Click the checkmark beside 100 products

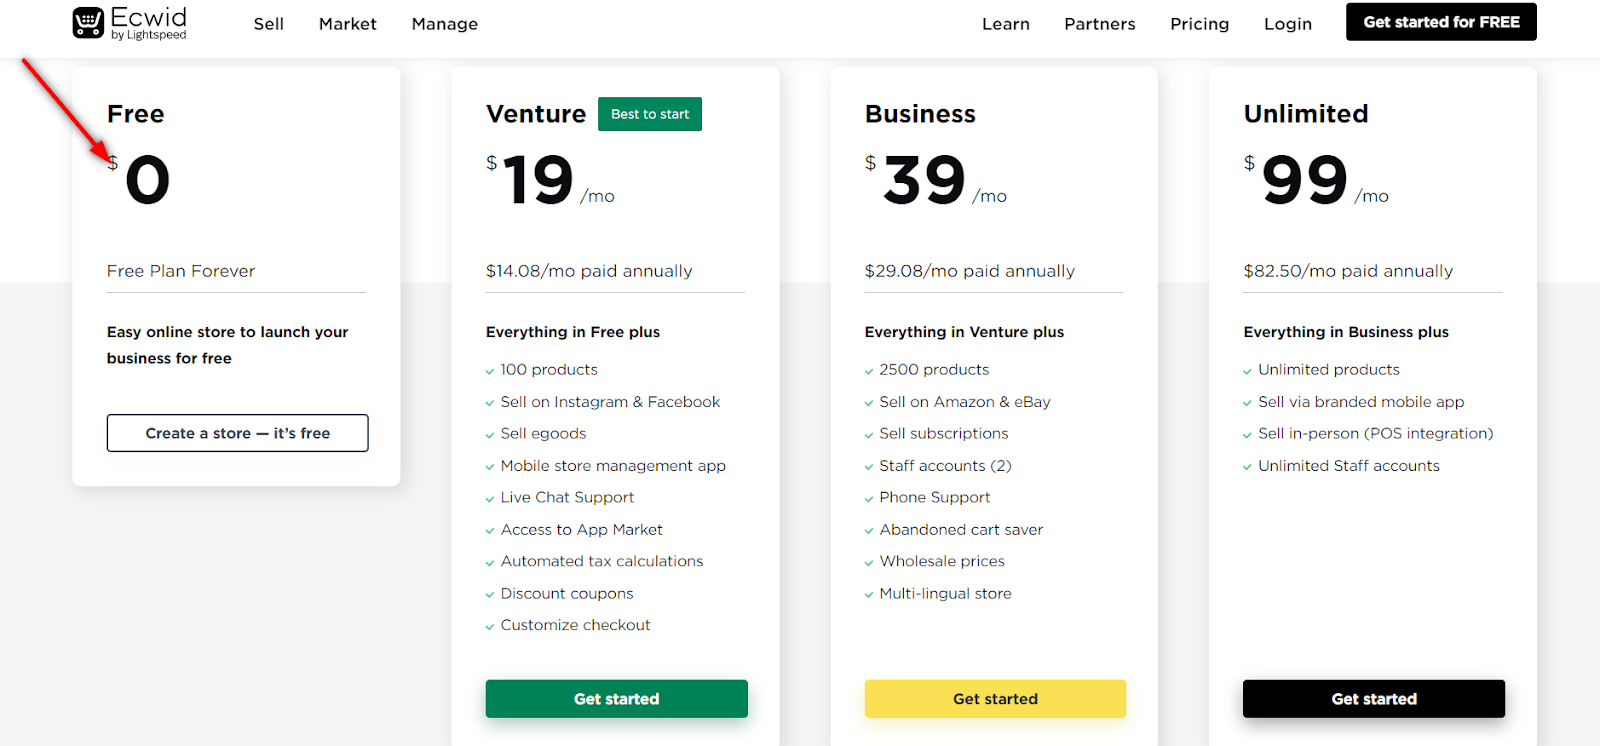[490, 369]
